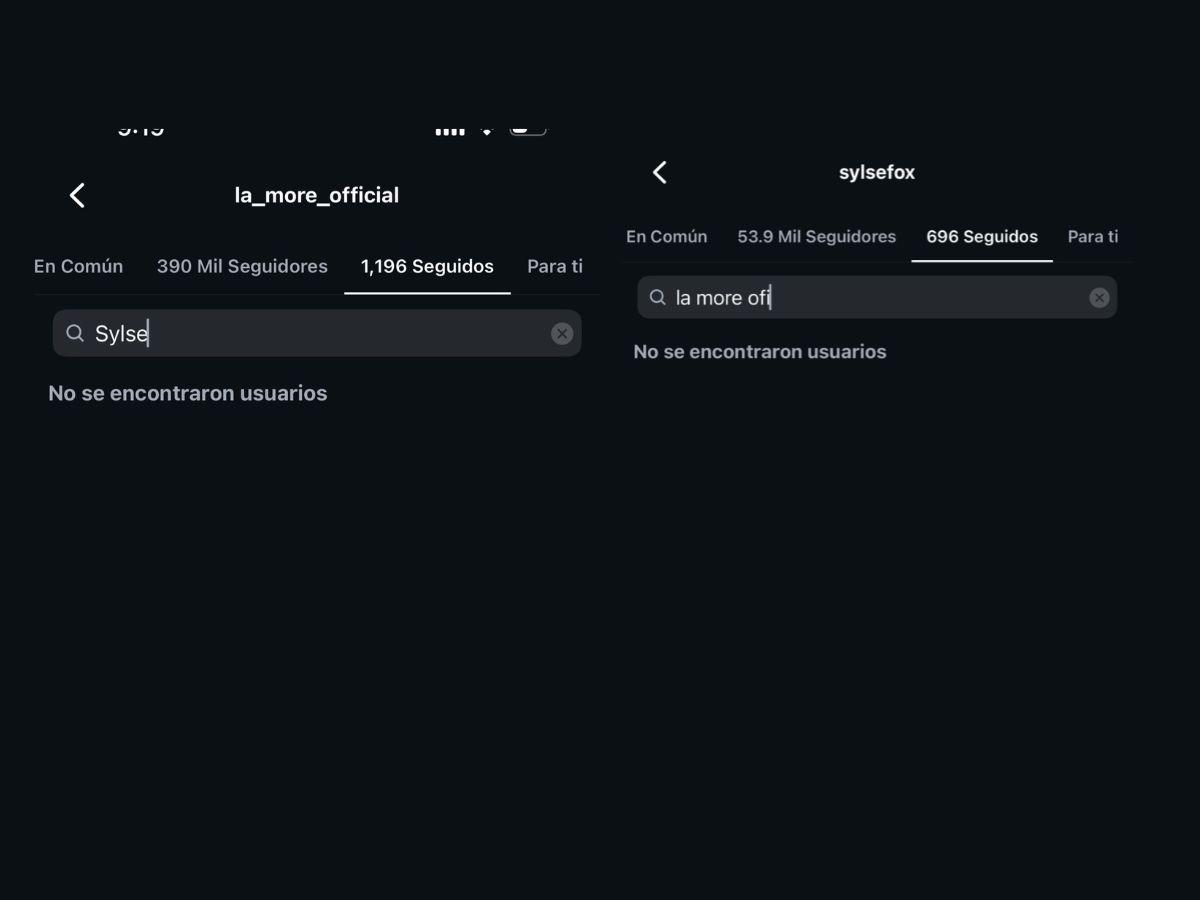Tap magnifier icon beside "Sylse" query

(x=75, y=334)
